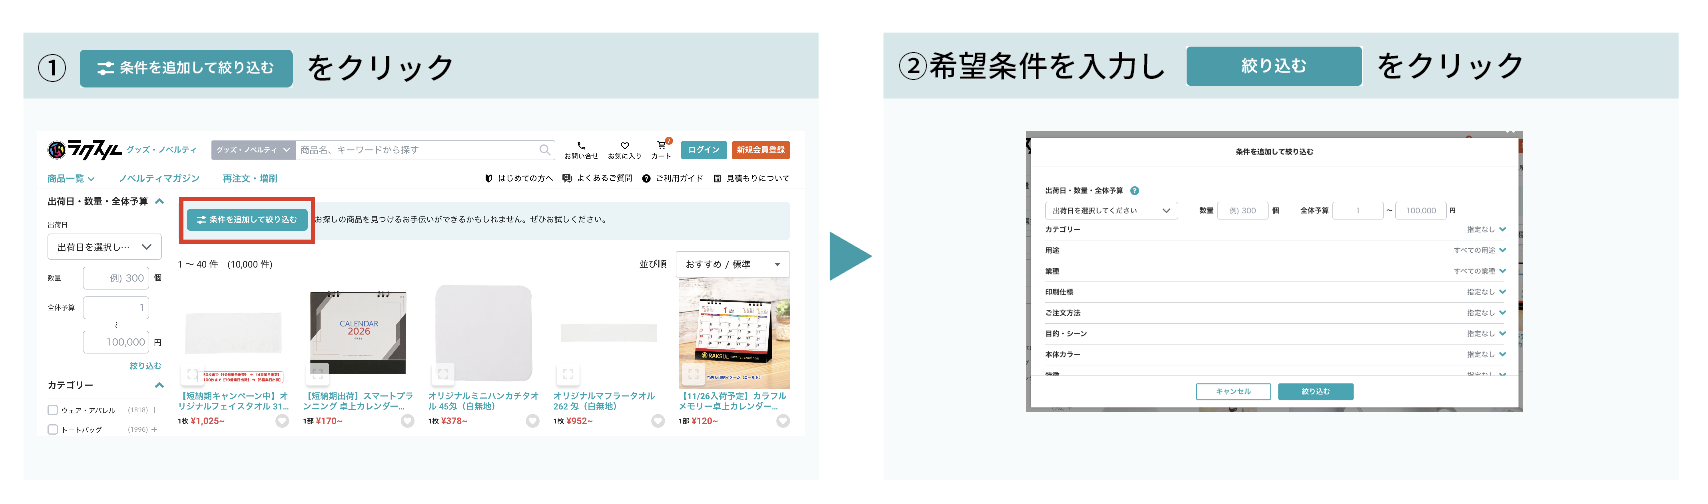This screenshot has width=1708, height=504.
Task: Open the オリジナルフェイスタオル product title
Action: (x=233, y=401)
